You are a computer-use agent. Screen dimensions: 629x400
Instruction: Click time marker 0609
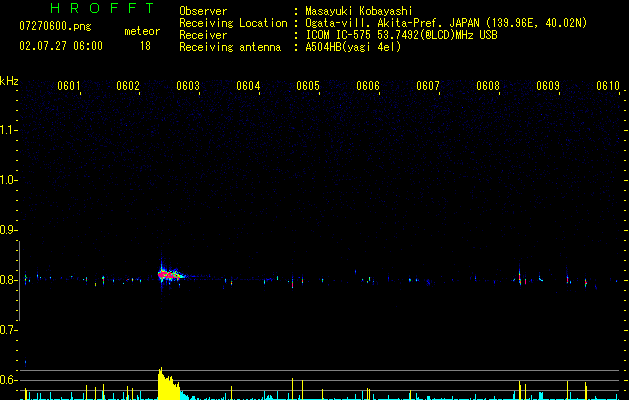pyautogui.click(x=548, y=86)
